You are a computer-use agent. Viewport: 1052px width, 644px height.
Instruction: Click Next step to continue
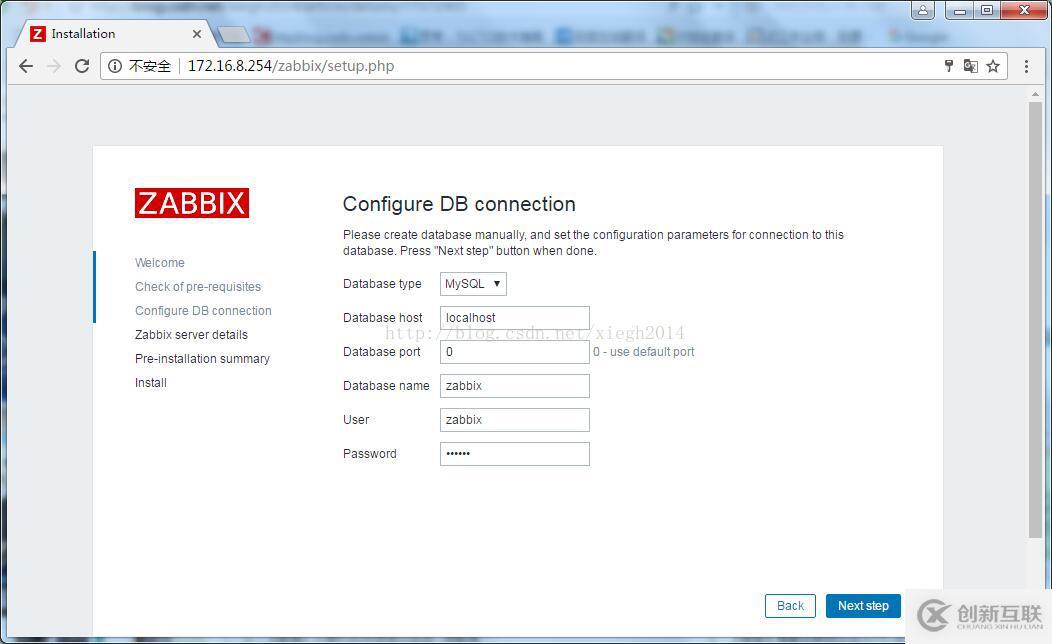click(x=862, y=606)
